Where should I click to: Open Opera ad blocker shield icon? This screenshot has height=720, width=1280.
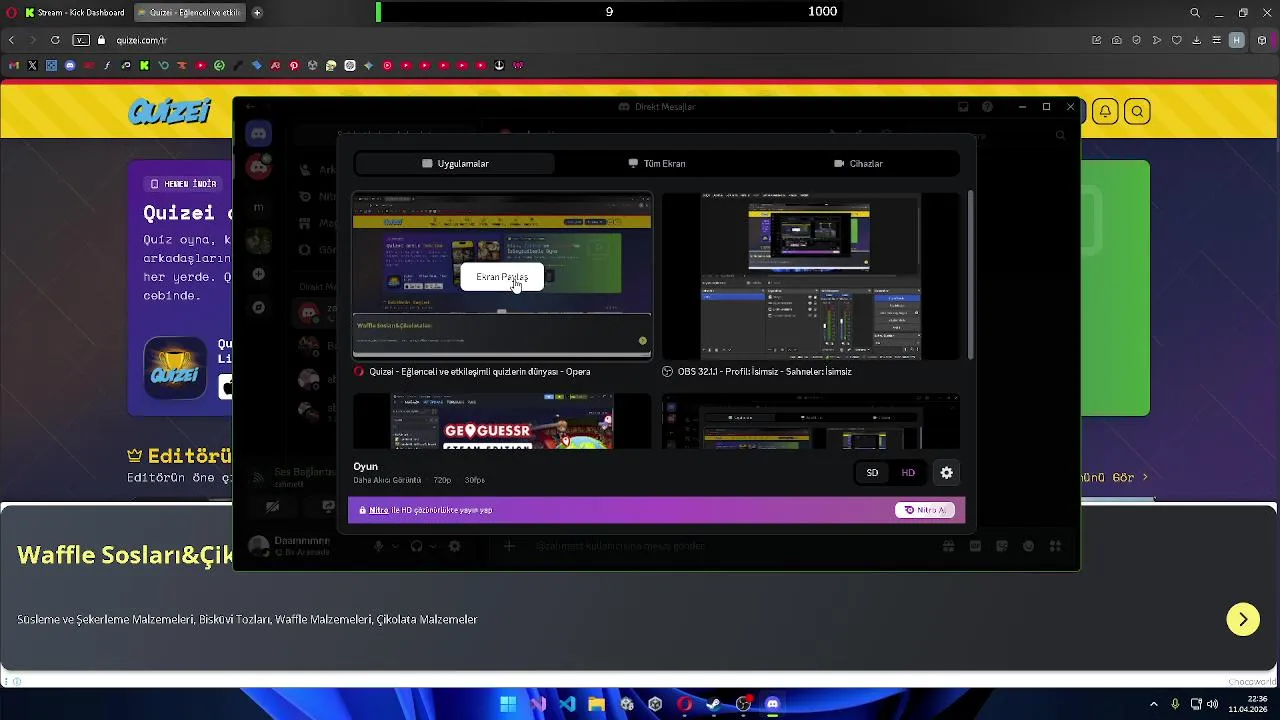click(x=1137, y=40)
